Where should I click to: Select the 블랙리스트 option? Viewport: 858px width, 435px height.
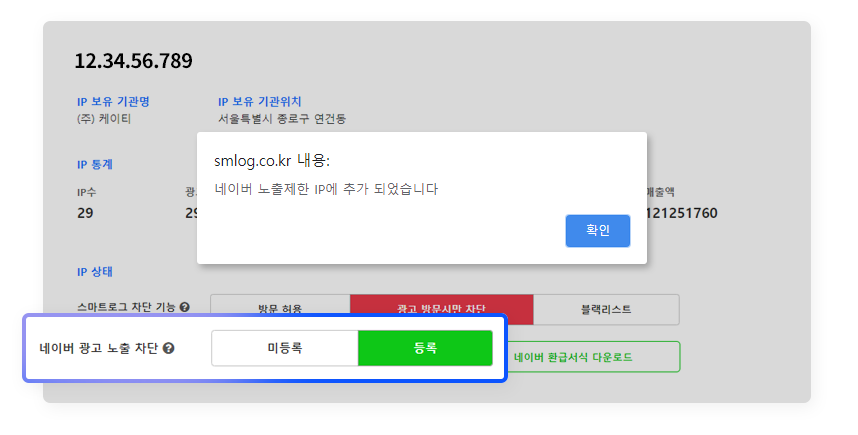[606, 310]
